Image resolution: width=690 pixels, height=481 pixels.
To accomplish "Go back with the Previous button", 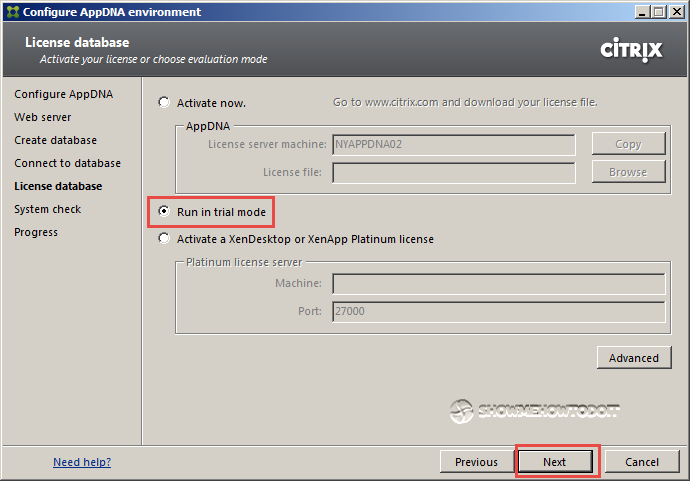I will click(x=476, y=462).
